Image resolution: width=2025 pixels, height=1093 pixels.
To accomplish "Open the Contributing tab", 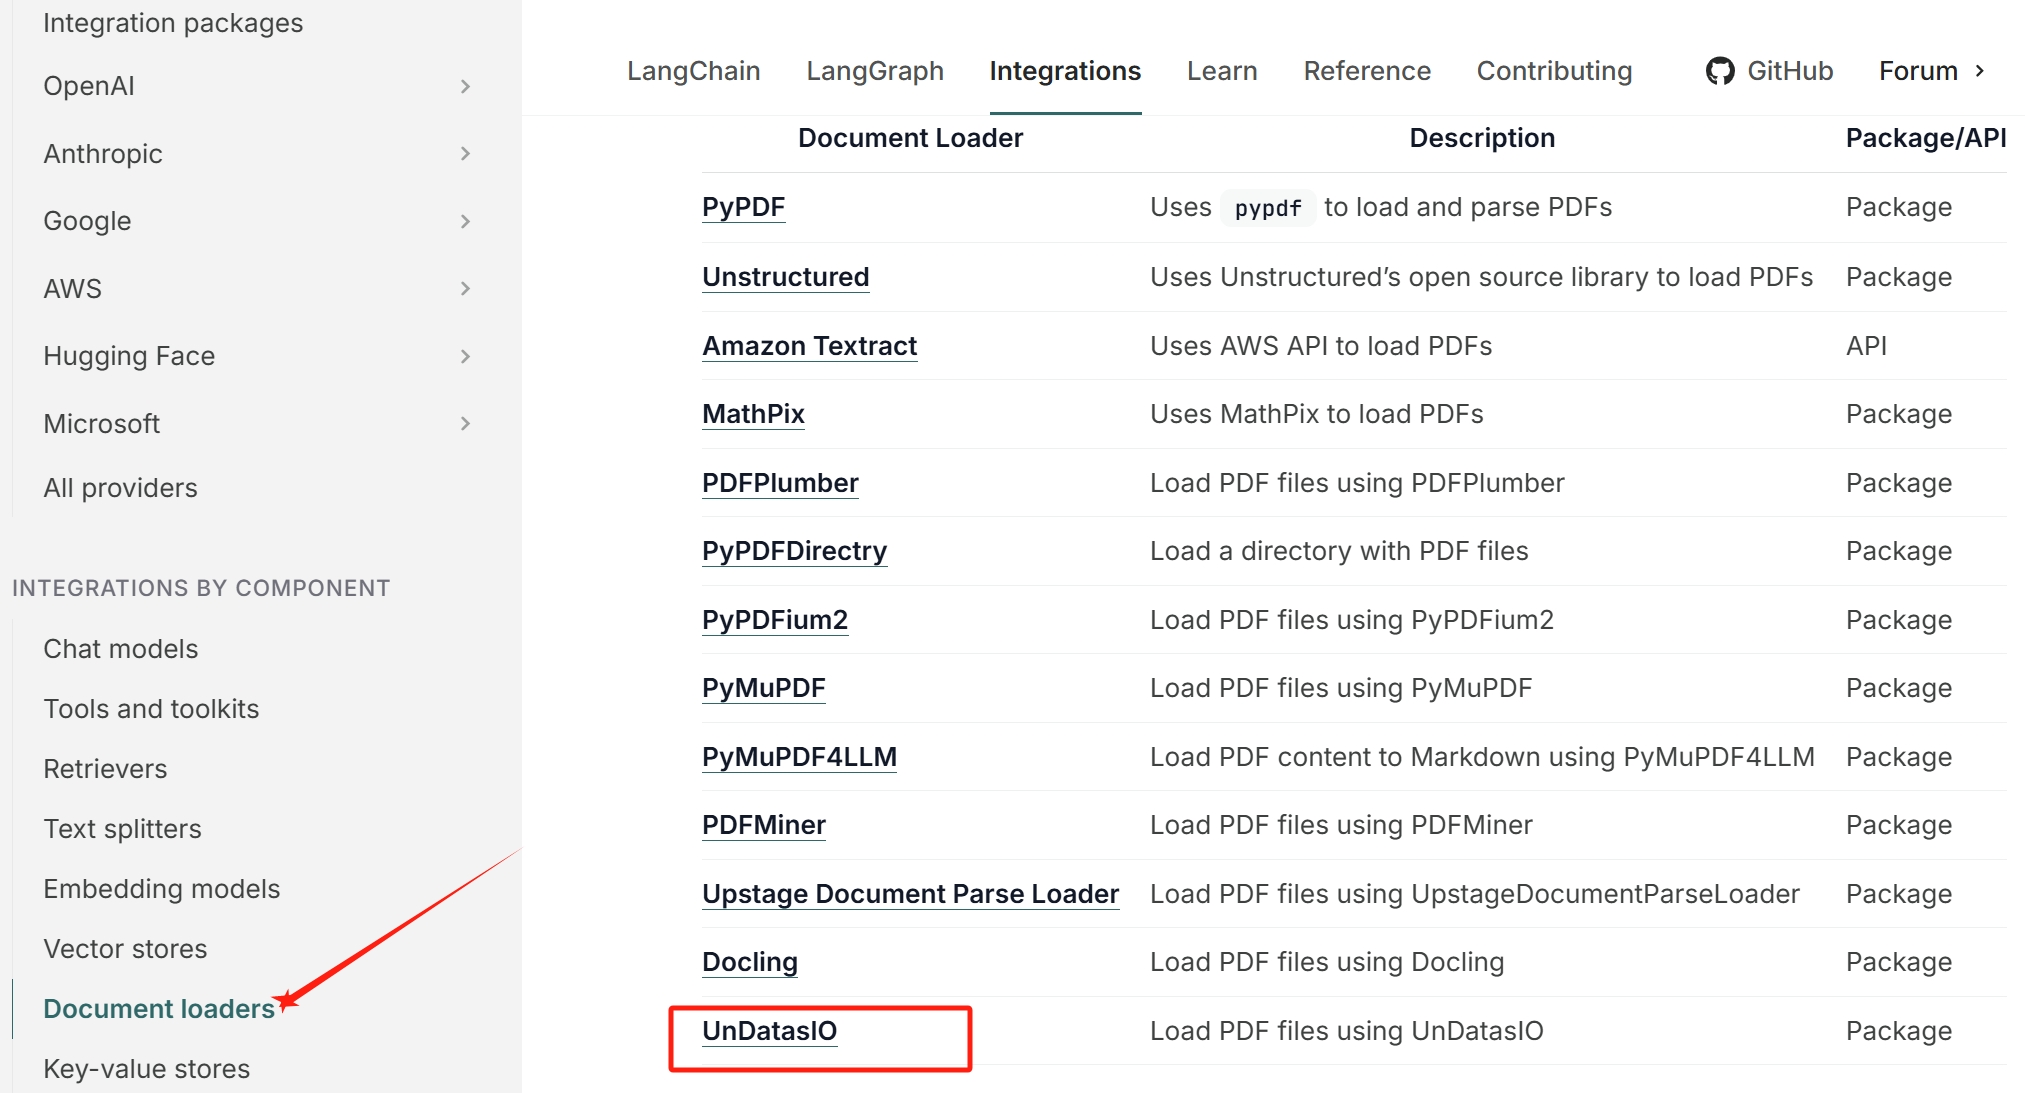I will [1553, 71].
